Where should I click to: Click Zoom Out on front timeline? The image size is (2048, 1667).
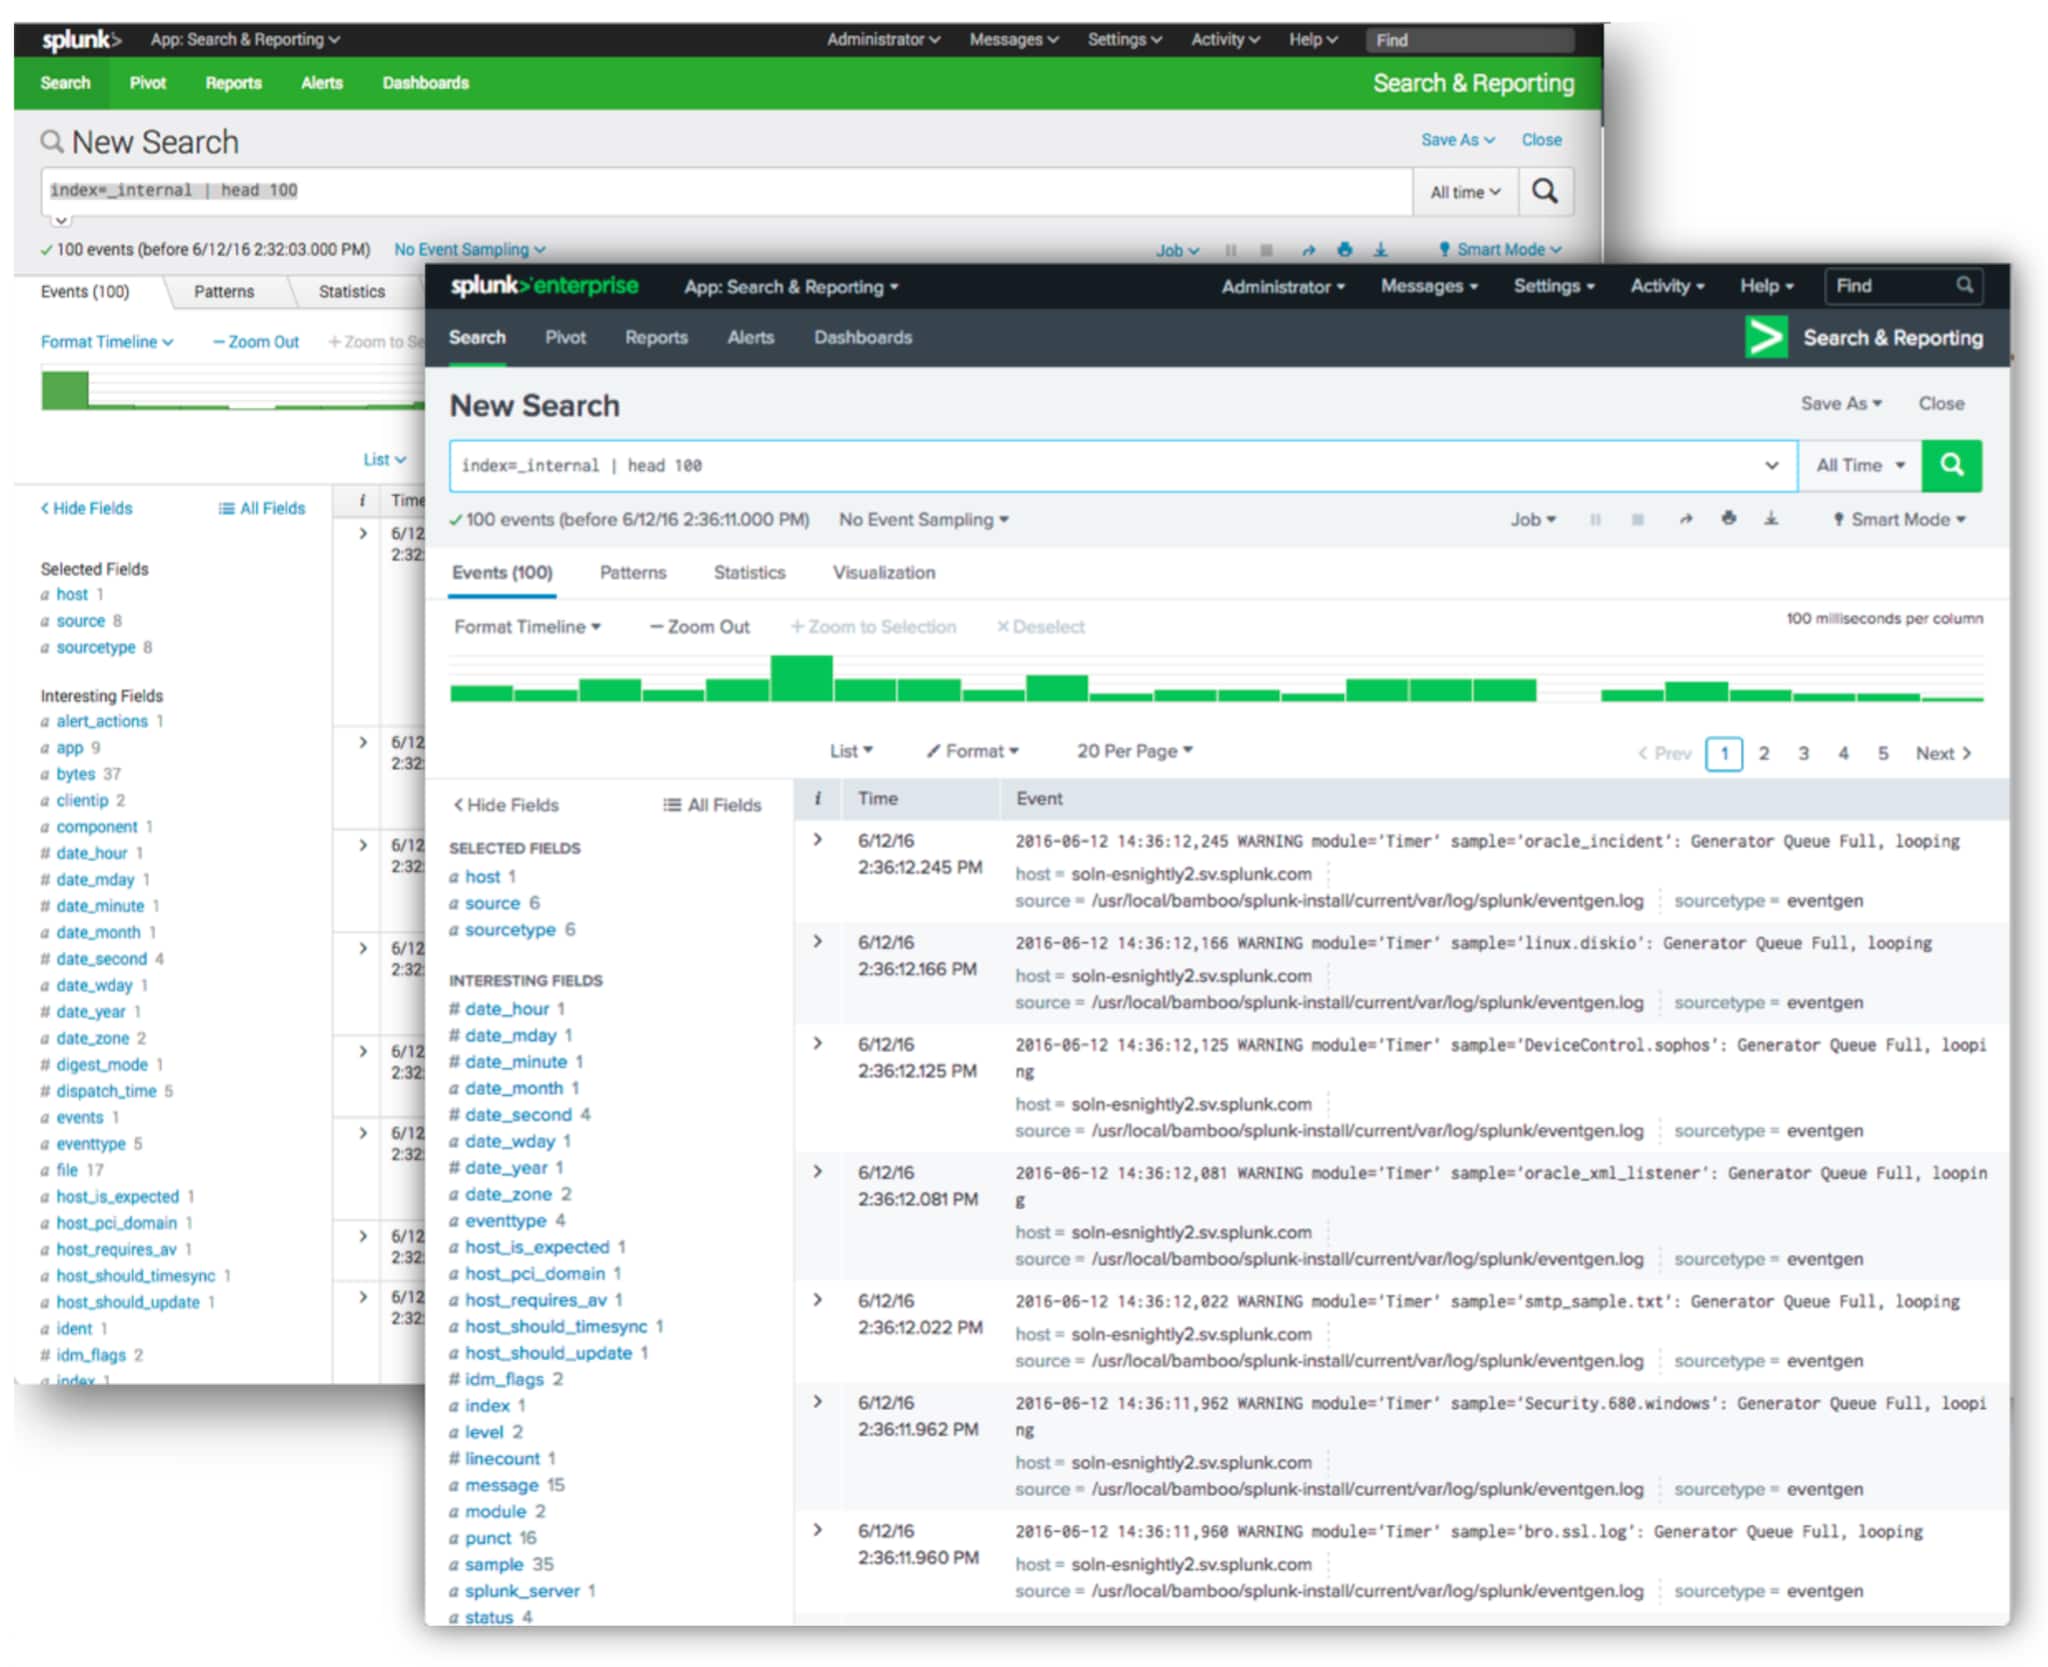[x=699, y=626]
